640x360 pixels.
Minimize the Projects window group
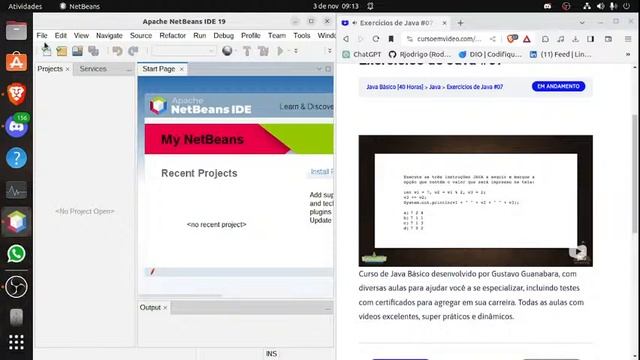(x=129, y=70)
